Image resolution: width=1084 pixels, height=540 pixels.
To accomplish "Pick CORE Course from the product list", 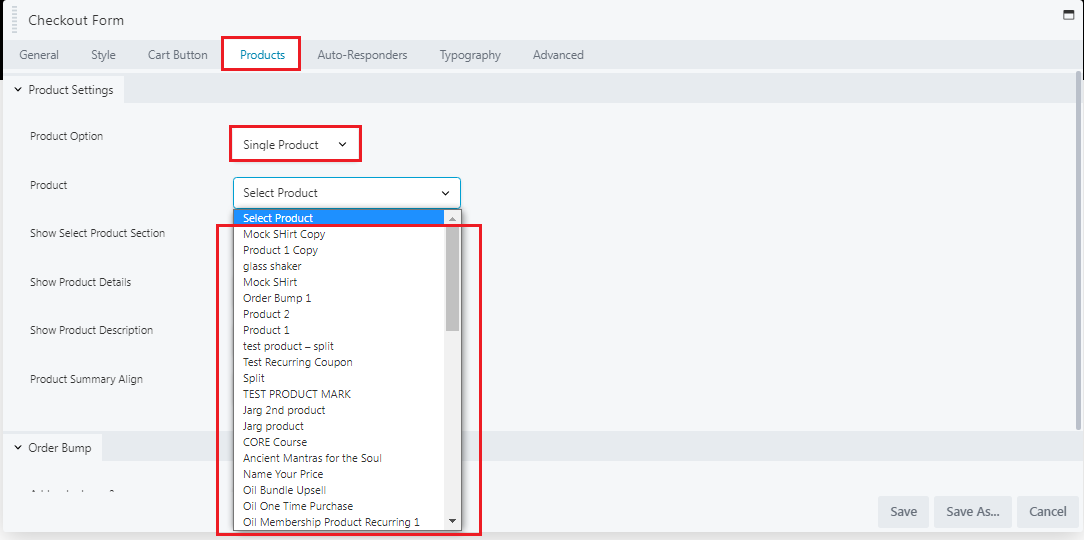I will click(275, 442).
